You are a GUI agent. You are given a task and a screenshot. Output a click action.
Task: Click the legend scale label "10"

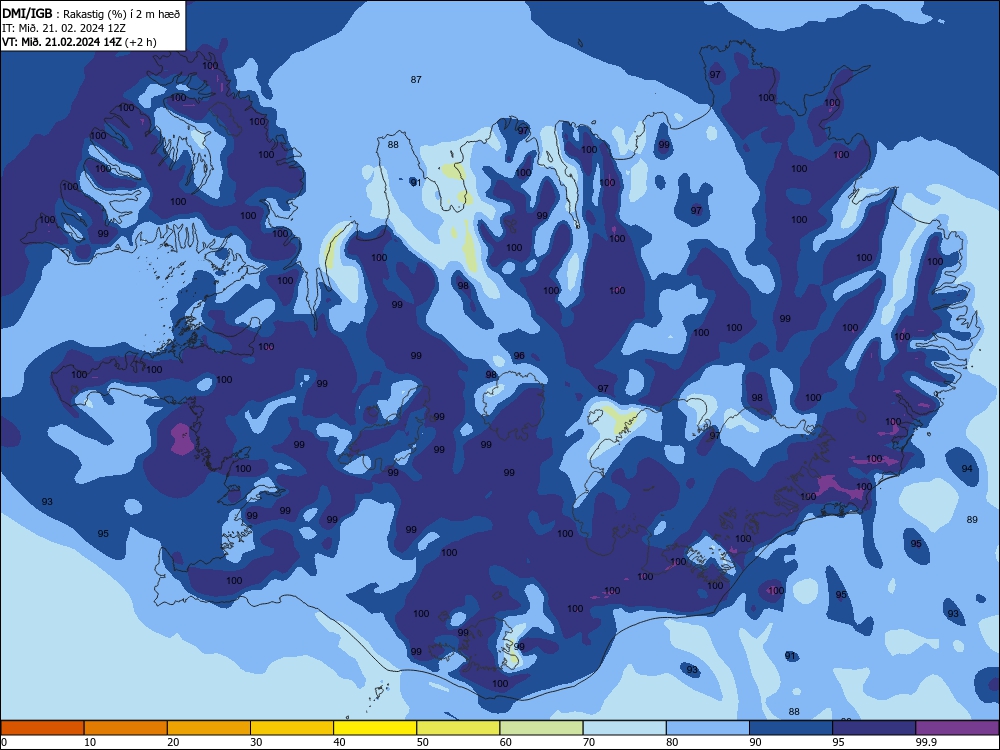tap(90, 742)
